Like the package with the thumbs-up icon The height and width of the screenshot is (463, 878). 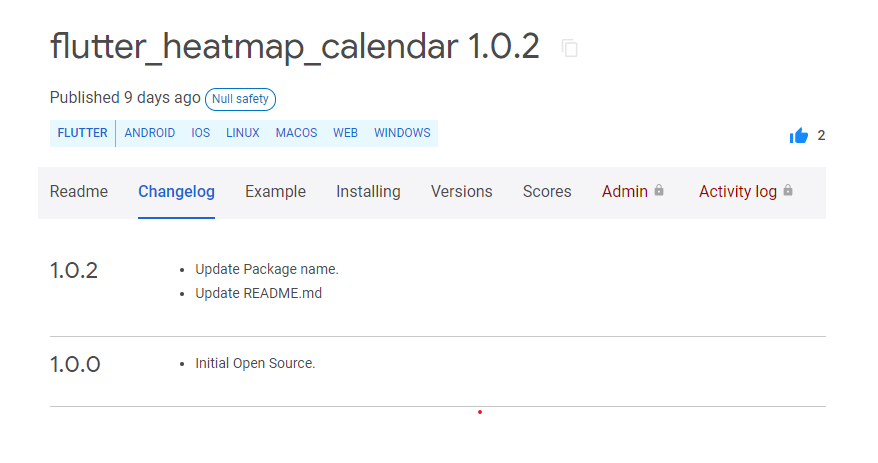[798, 136]
